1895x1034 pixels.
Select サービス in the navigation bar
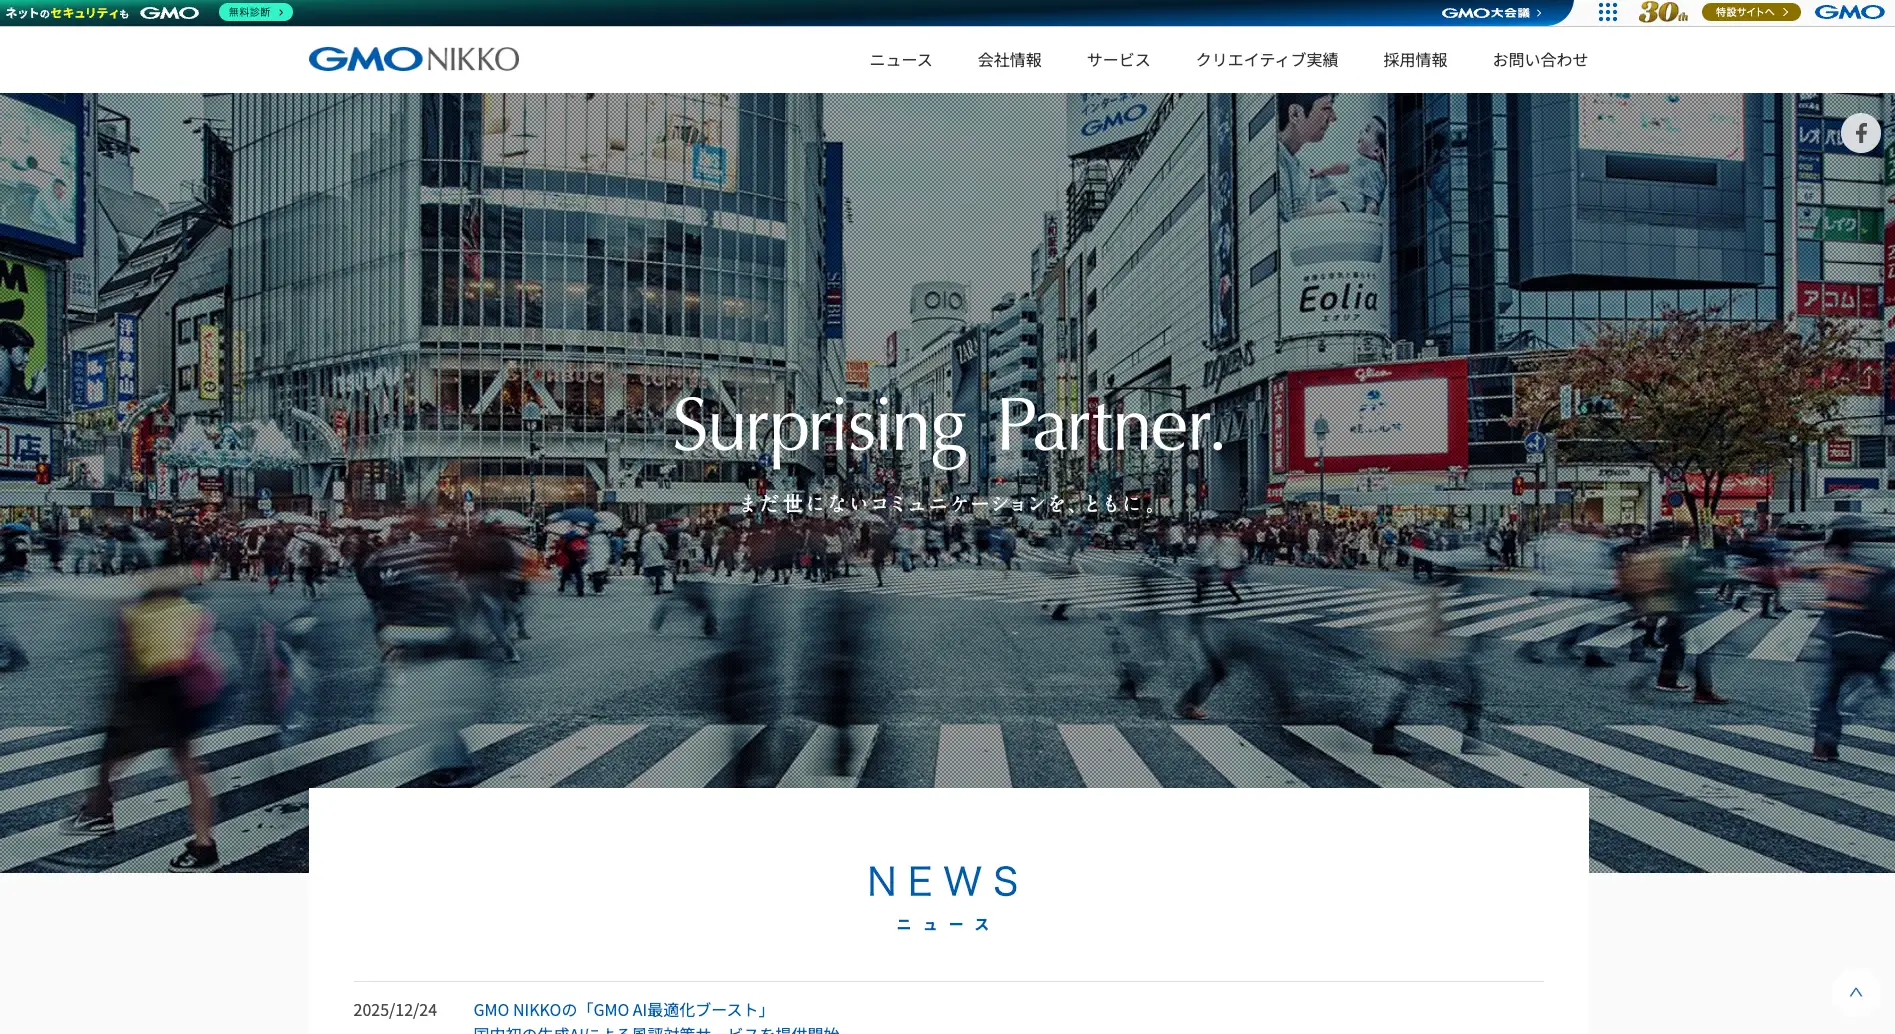[1118, 60]
